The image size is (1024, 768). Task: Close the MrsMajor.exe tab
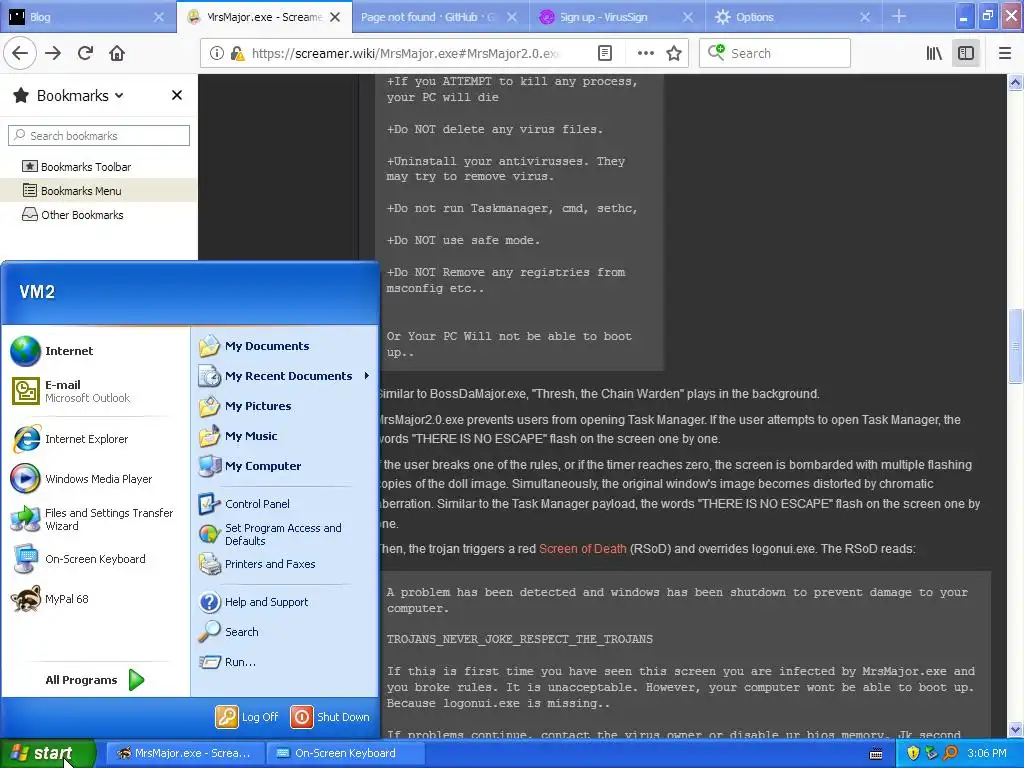[x=335, y=17]
